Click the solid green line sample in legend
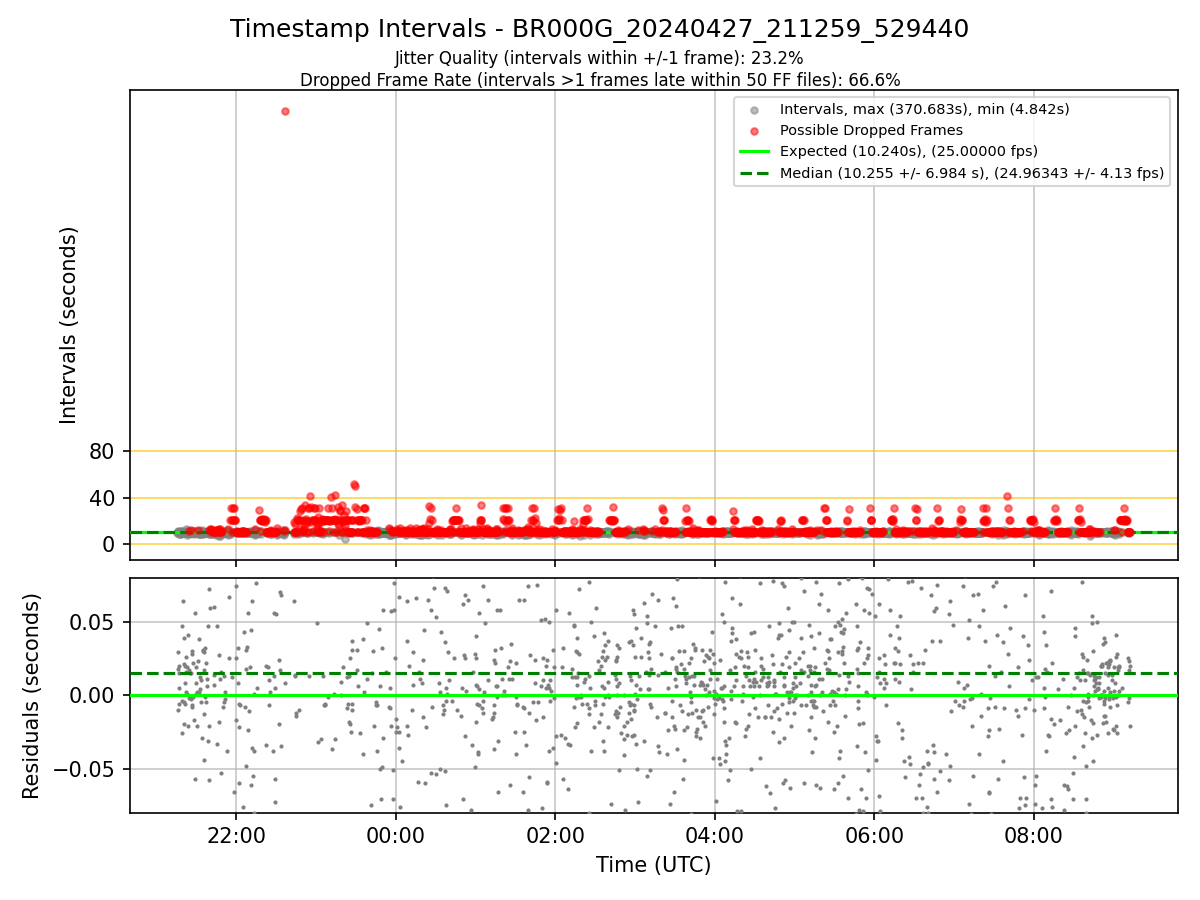The height and width of the screenshot is (900, 1200). [x=755, y=152]
